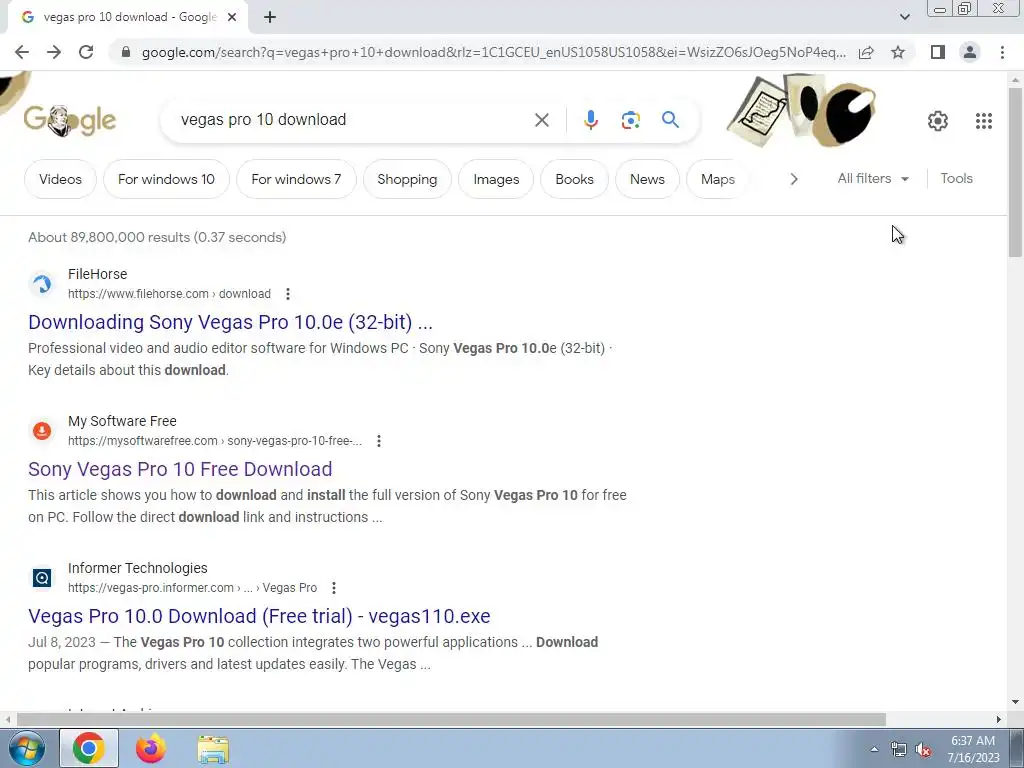1024x768 pixels.
Task: Switch to Books results
Action: [x=574, y=179]
